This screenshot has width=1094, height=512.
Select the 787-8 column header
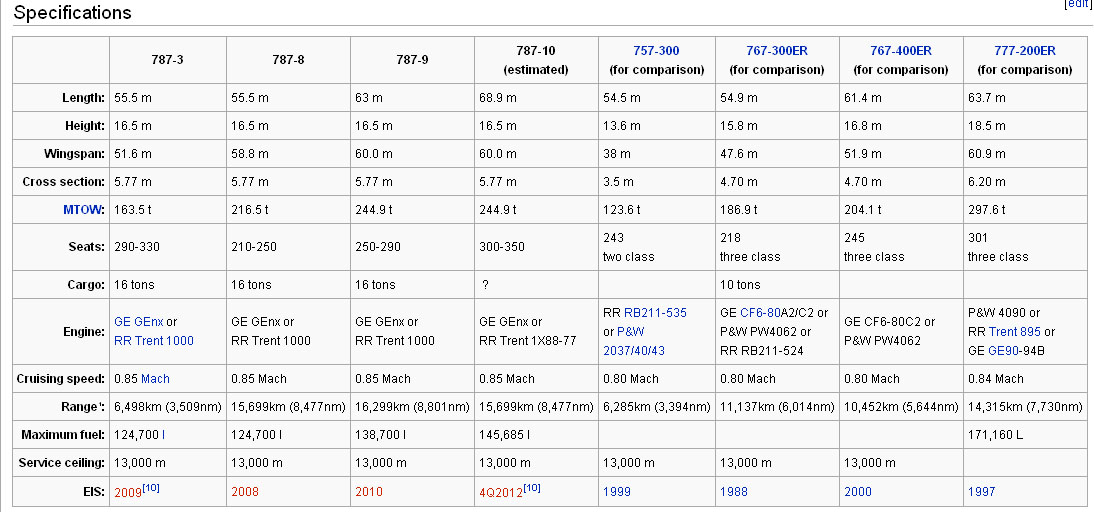(288, 60)
